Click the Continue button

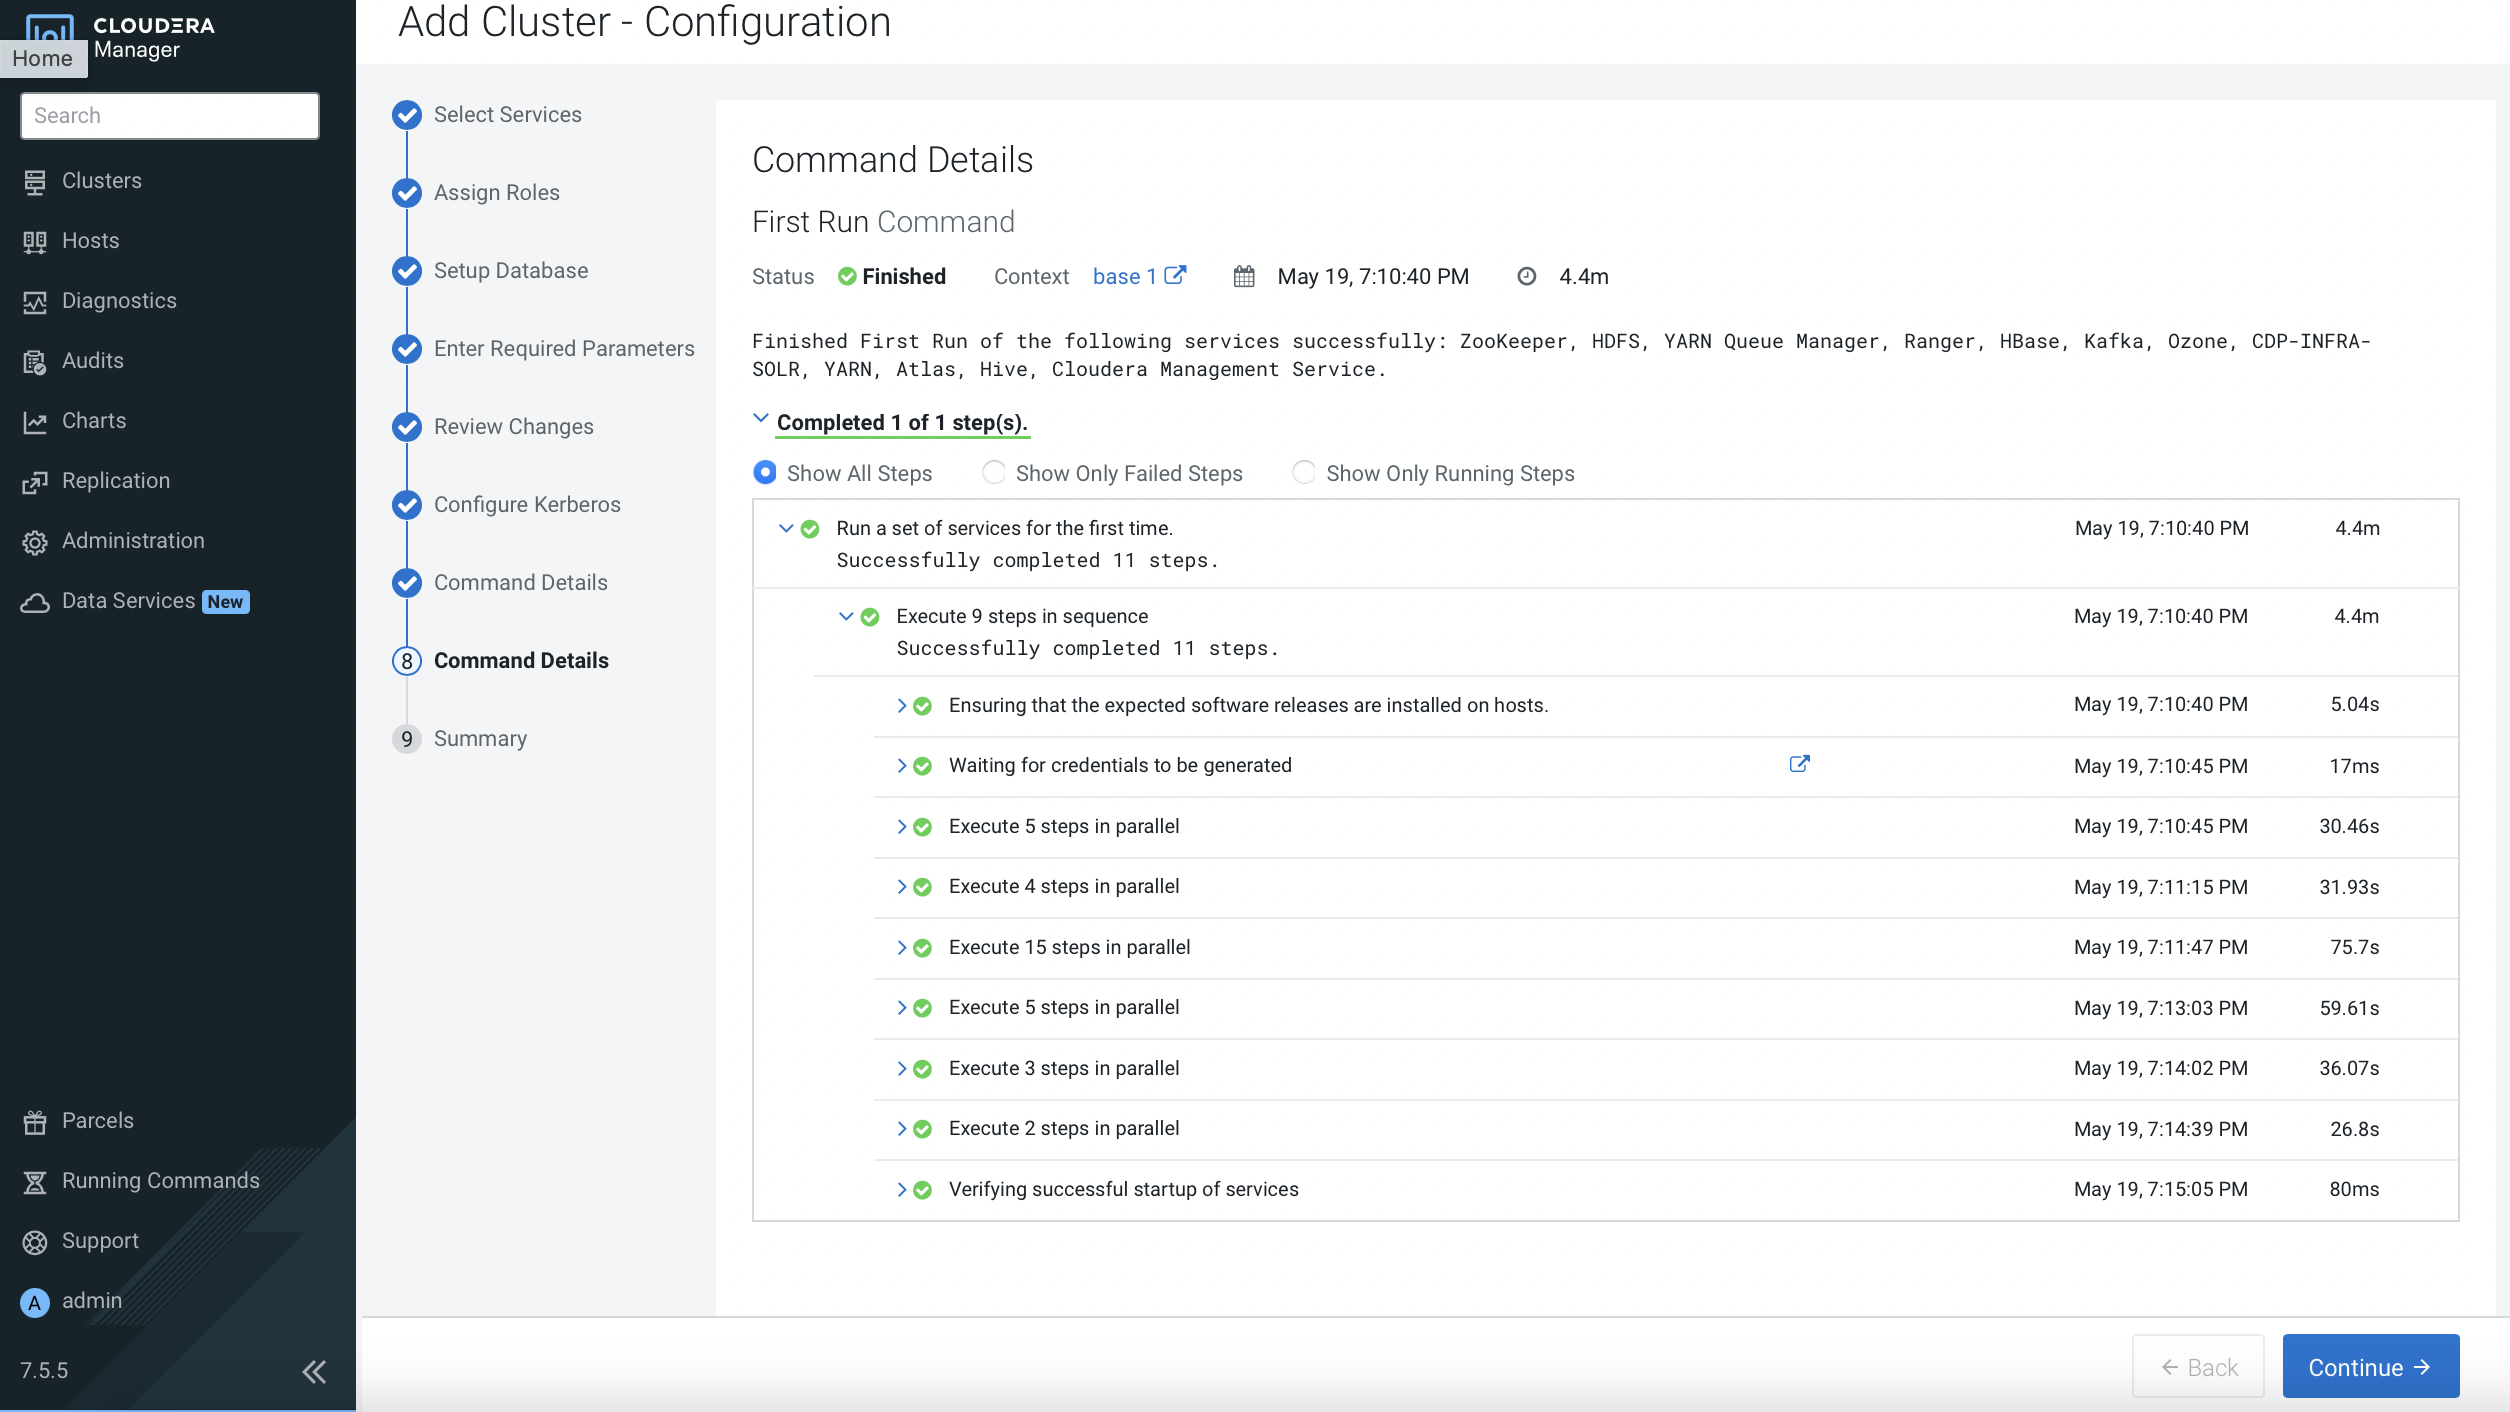pyautogui.click(x=2370, y=1367)
